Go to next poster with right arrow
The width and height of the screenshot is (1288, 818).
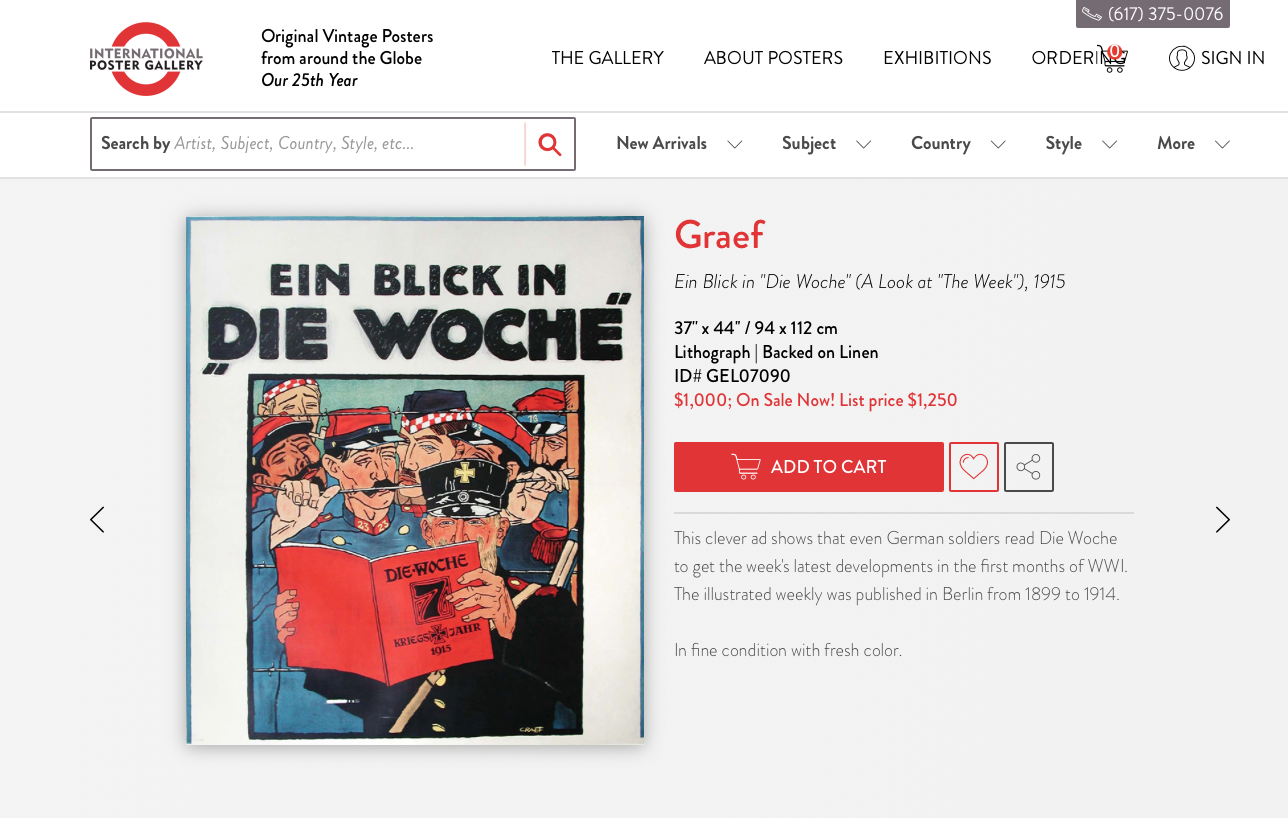[x=1222, y=520]
